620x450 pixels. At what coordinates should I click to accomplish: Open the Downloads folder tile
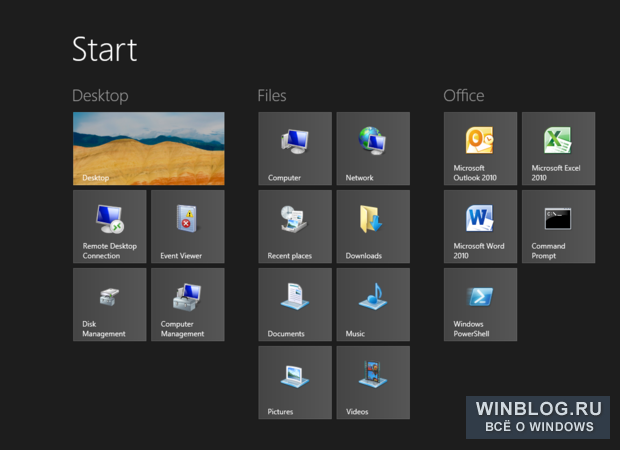373,227
